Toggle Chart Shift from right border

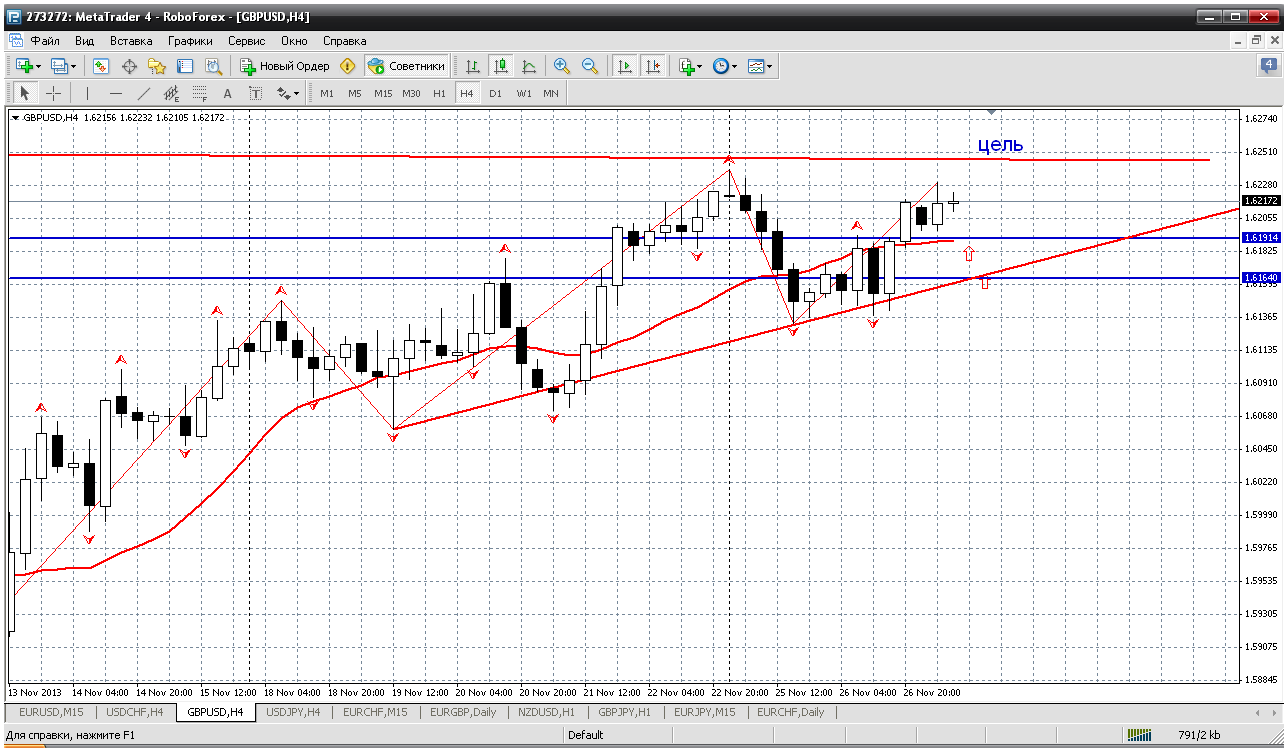point(653,66)
